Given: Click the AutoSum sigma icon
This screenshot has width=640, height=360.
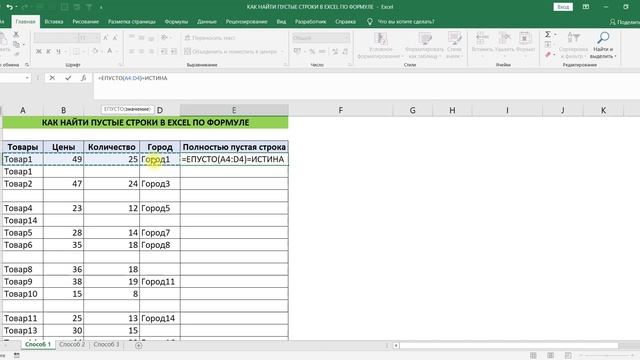Looking at the screenshot, I should coord(548,34).
